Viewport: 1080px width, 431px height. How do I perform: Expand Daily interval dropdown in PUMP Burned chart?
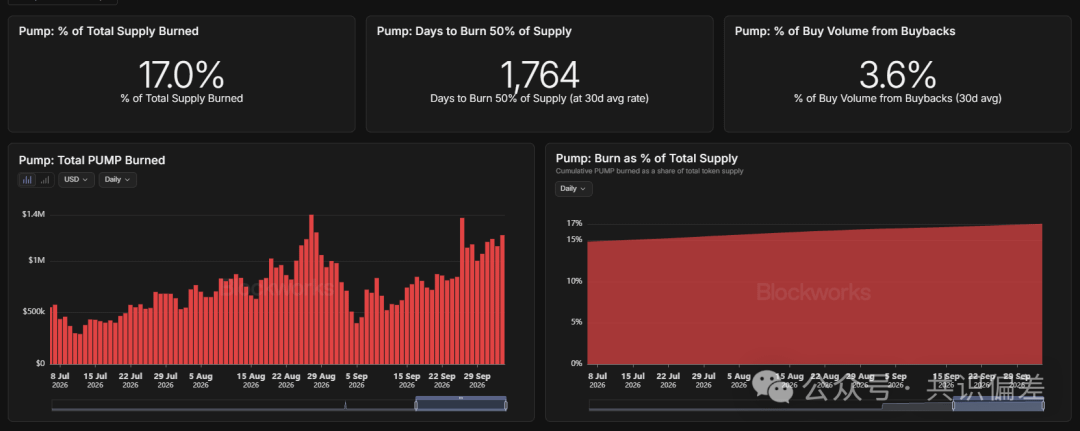[x=117, y=180]
